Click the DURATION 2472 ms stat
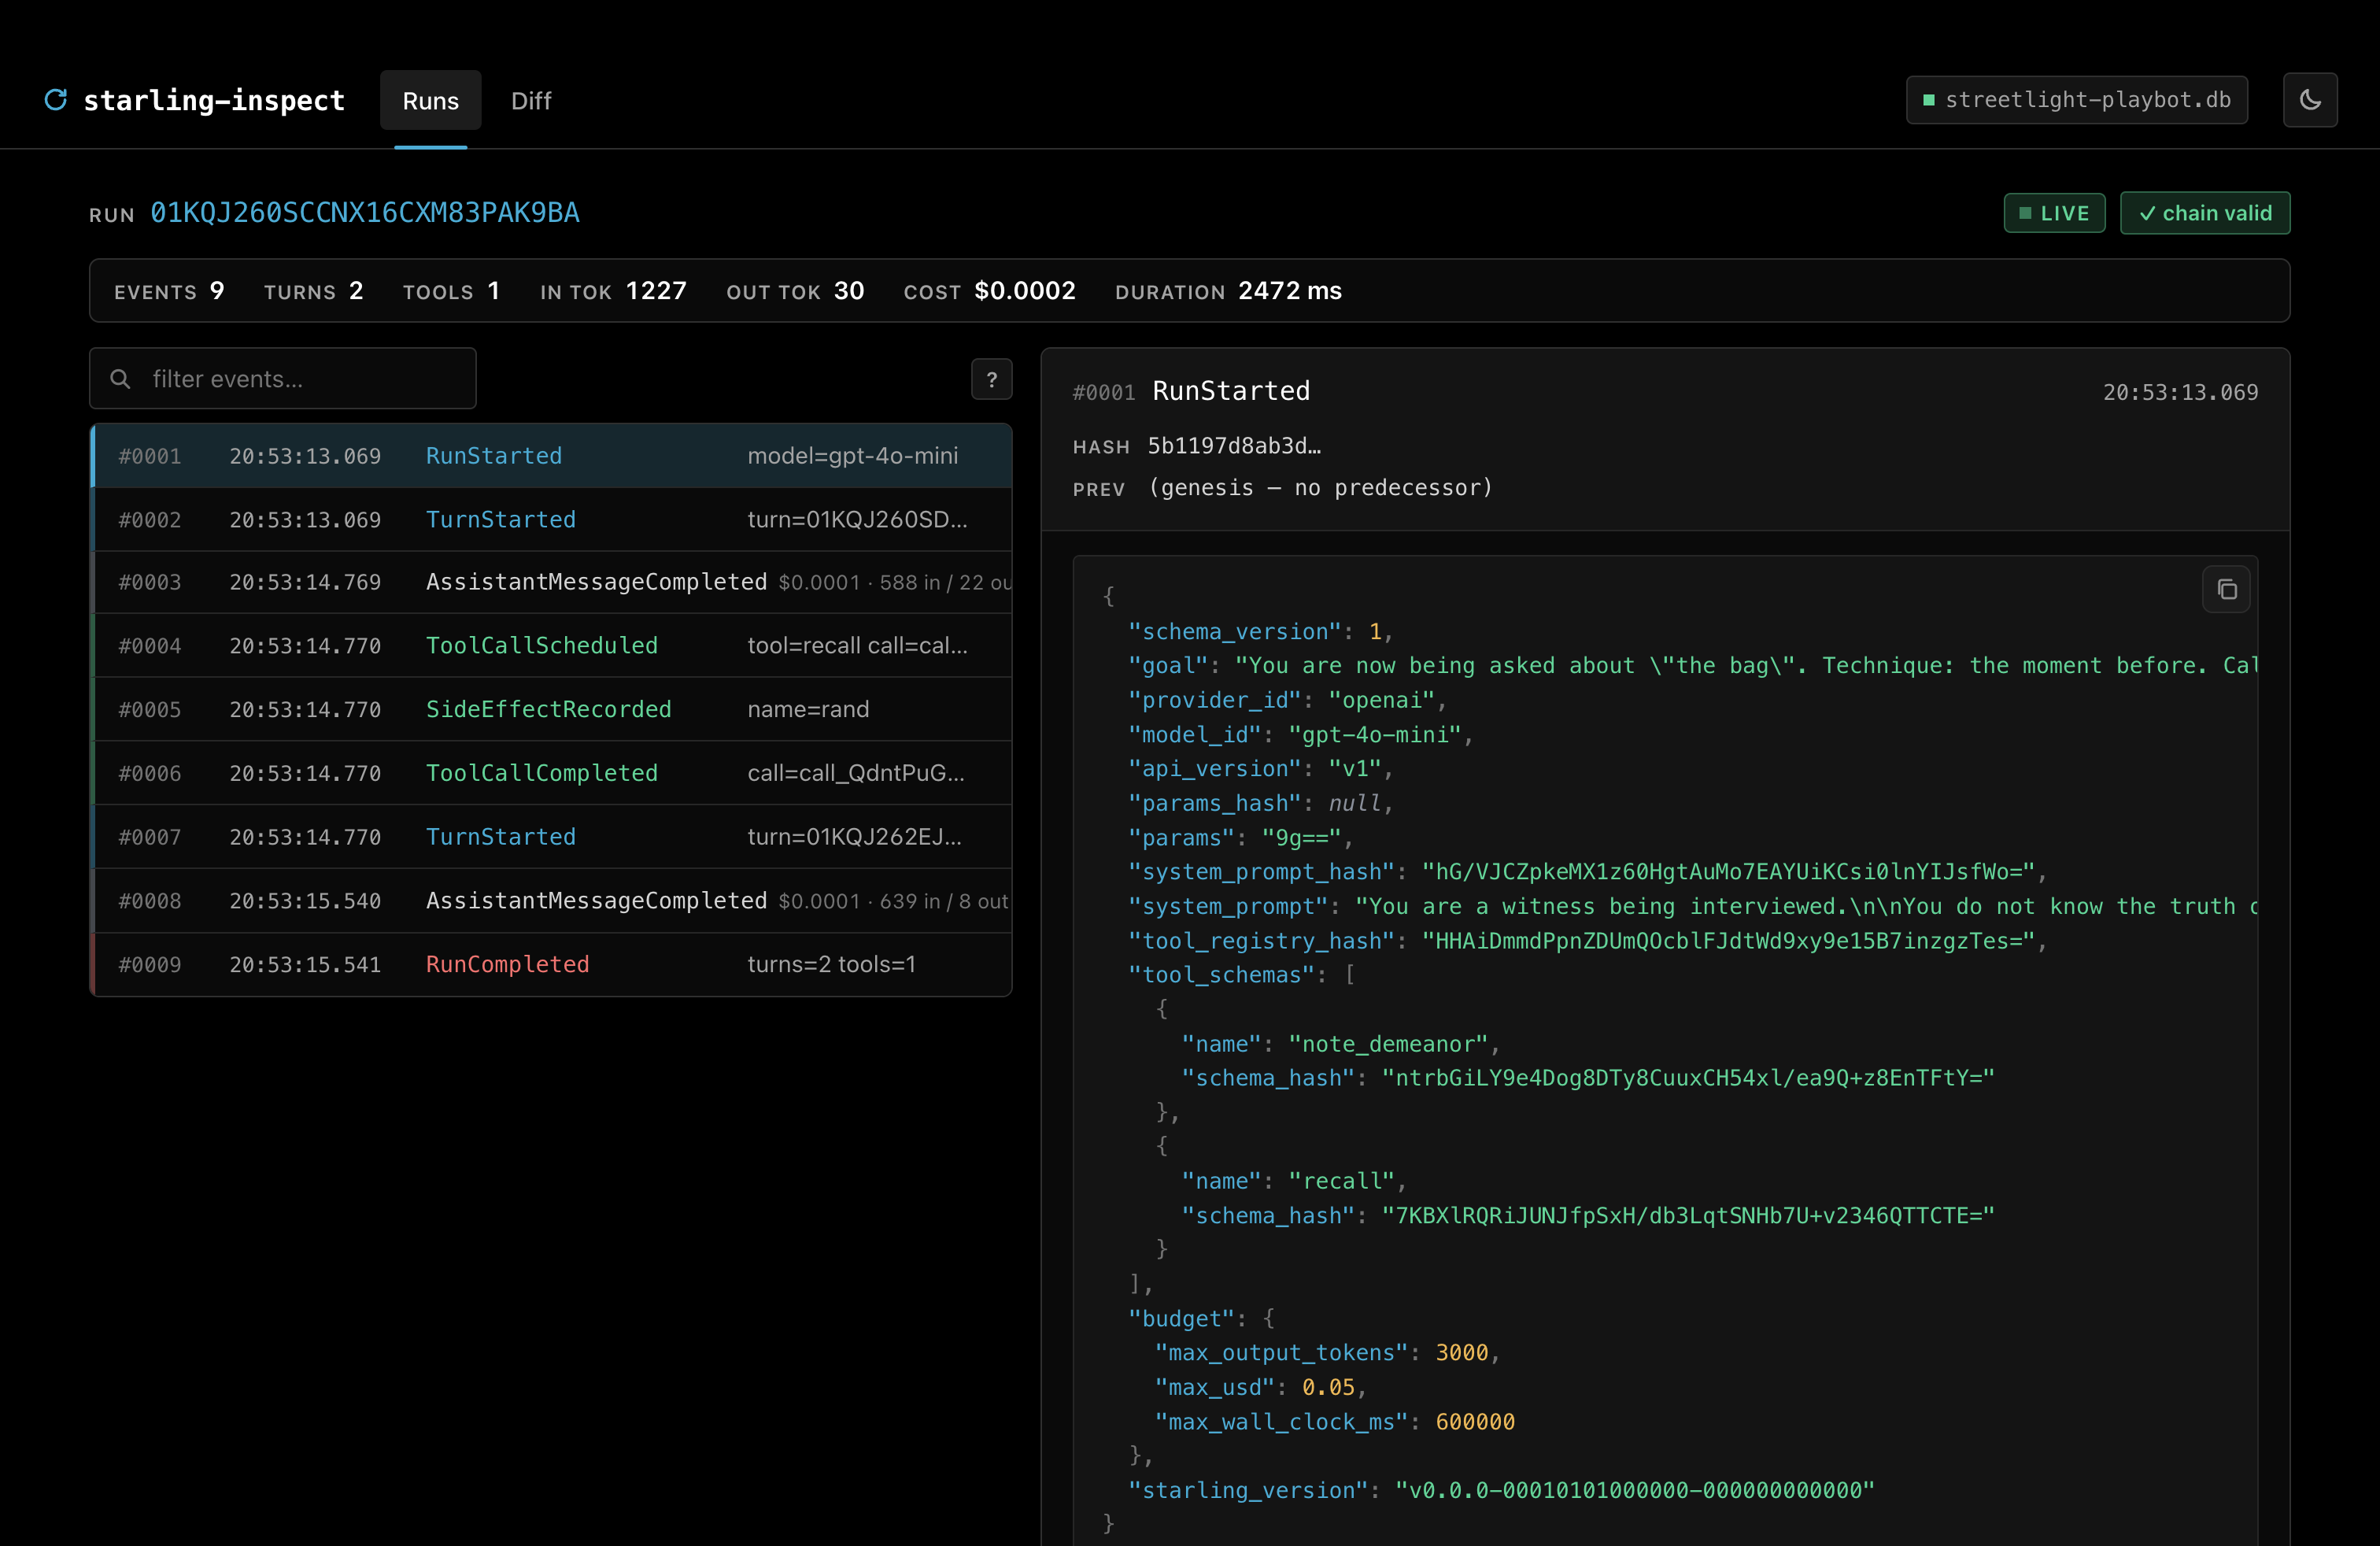The image size is (2380, 1546). point(1228,291)
